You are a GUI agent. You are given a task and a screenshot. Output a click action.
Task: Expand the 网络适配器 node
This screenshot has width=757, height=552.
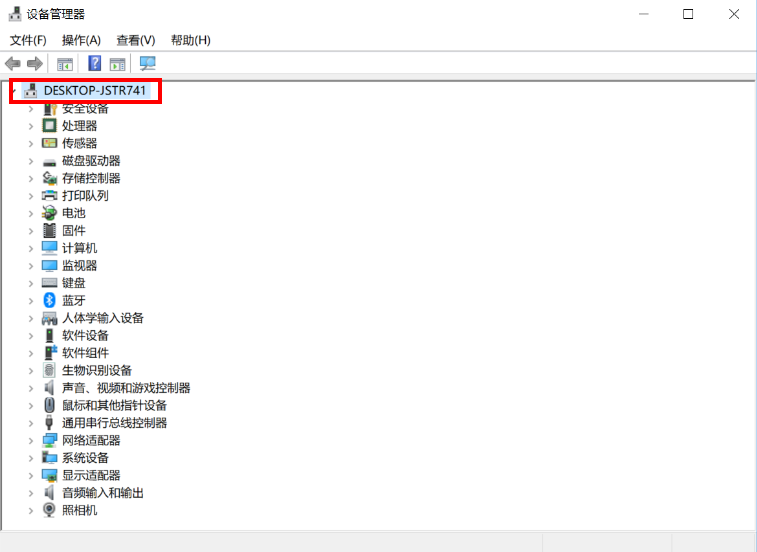[x=31, y=440]
